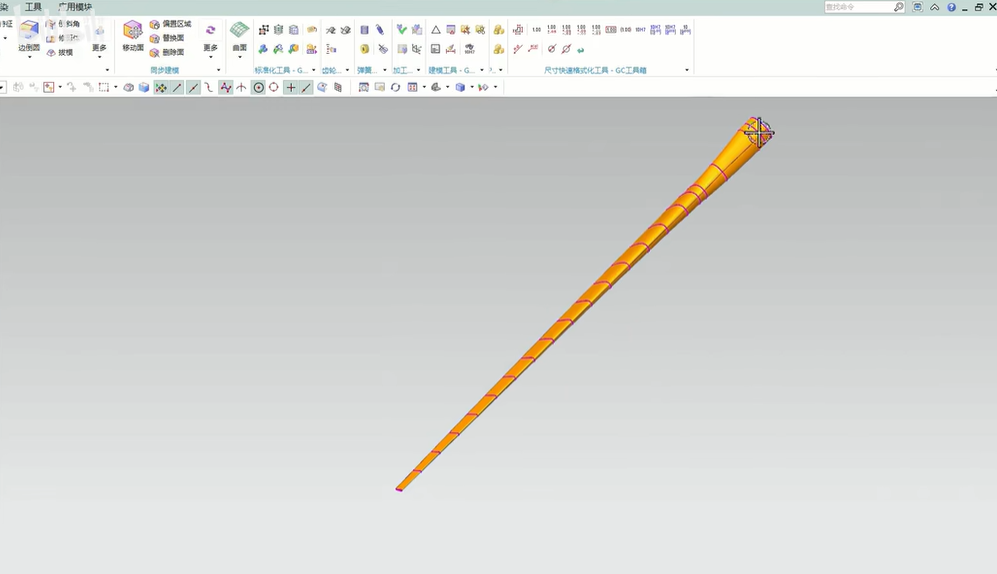
Task: Toggle mid point snap
Action: point(193,88)
